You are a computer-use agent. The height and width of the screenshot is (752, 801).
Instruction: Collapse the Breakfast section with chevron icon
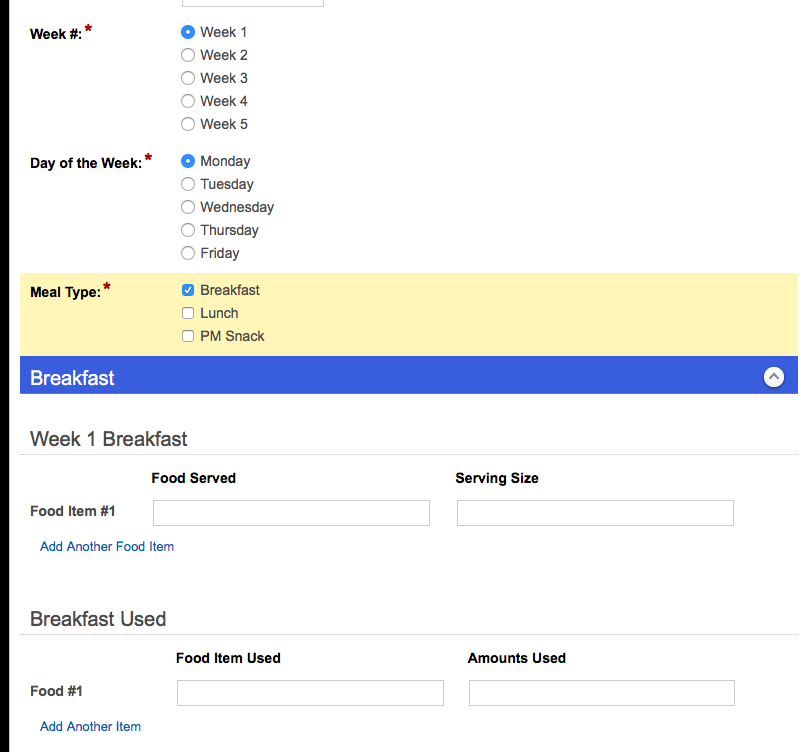[773, 377]
